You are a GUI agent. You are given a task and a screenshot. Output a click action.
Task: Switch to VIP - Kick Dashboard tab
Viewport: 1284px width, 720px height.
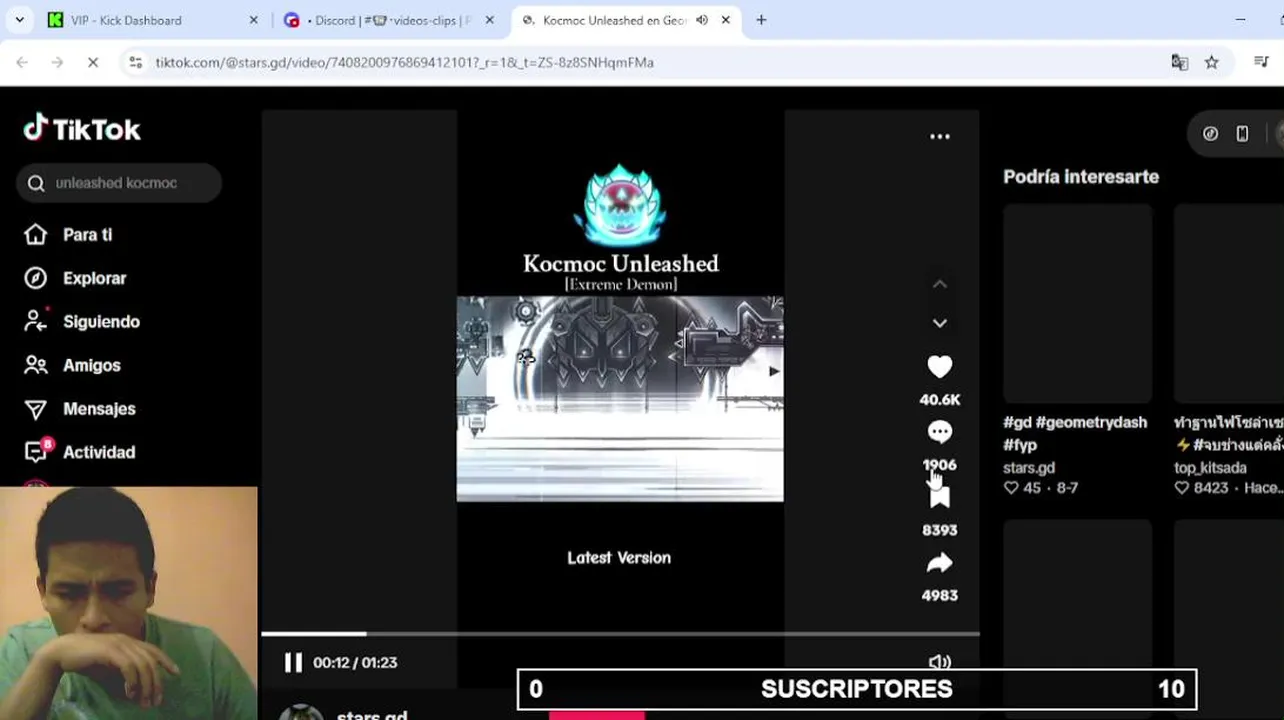(x=150, y=20)
